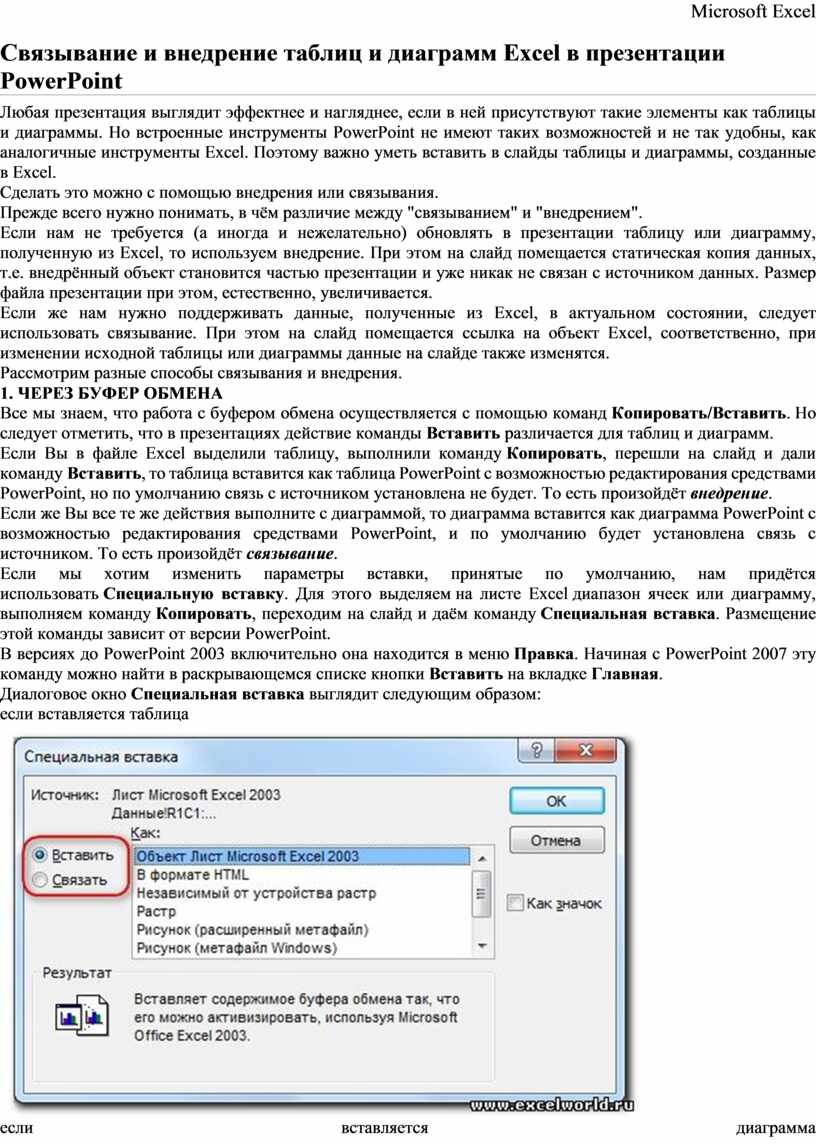Close the Специальная вставка dialog
This screenshot has width=816, height=1146.
[x=586, y=751]
